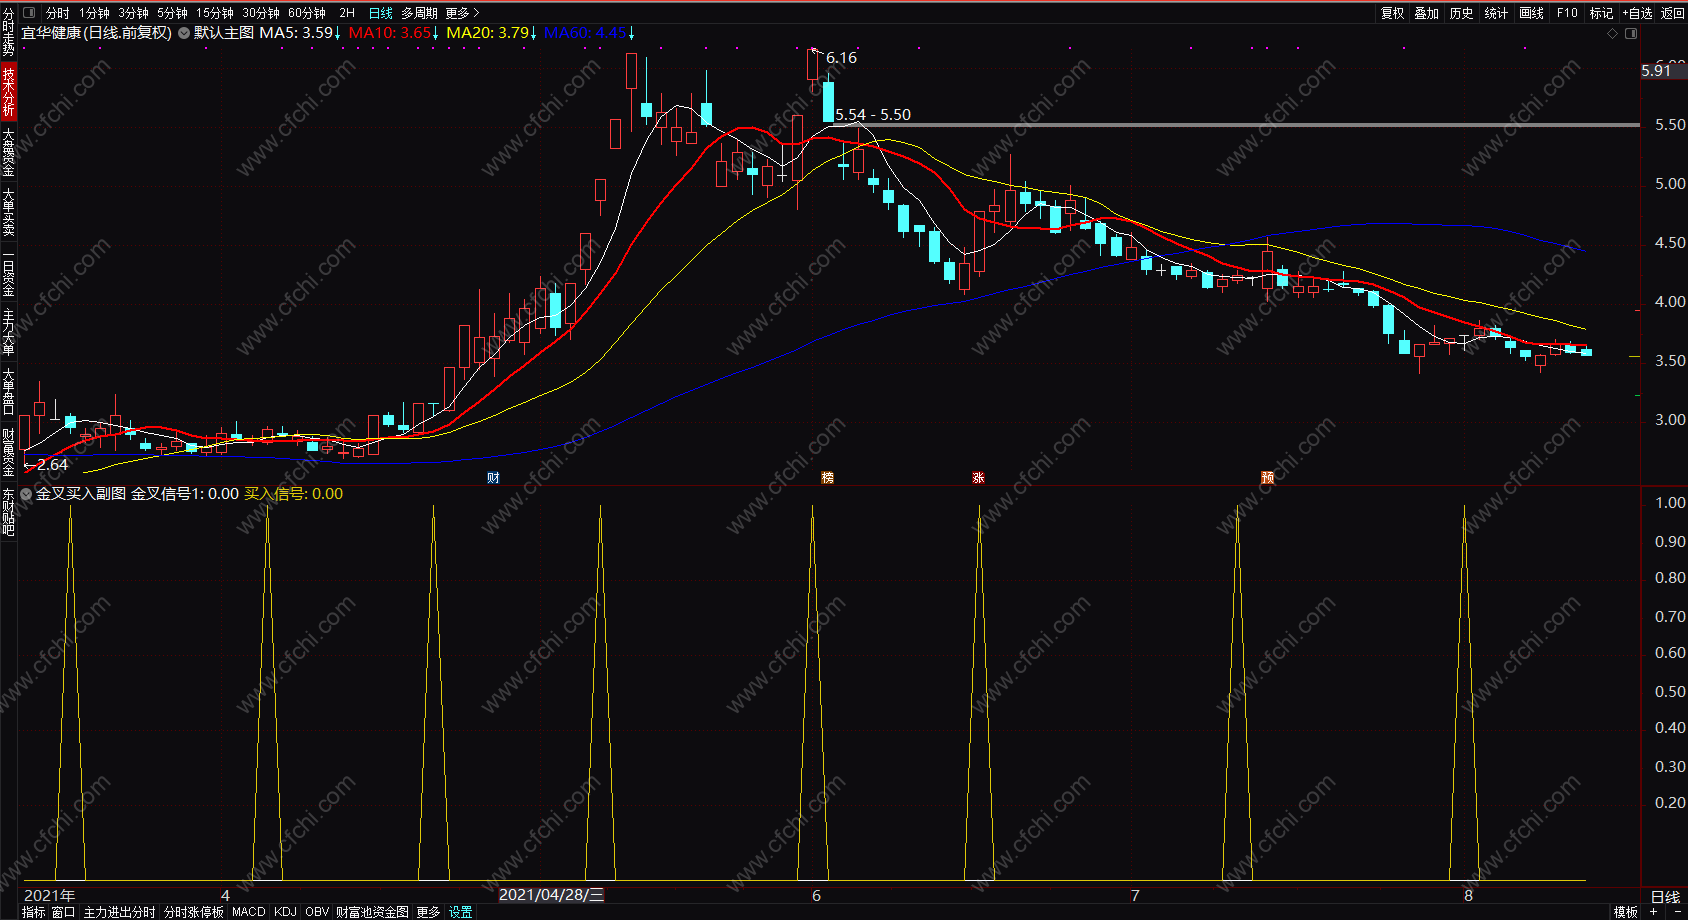Toggle 复权 price adjustment
The width and height of the screenshot is (1688, 920).
click(x=1392, y=13)
